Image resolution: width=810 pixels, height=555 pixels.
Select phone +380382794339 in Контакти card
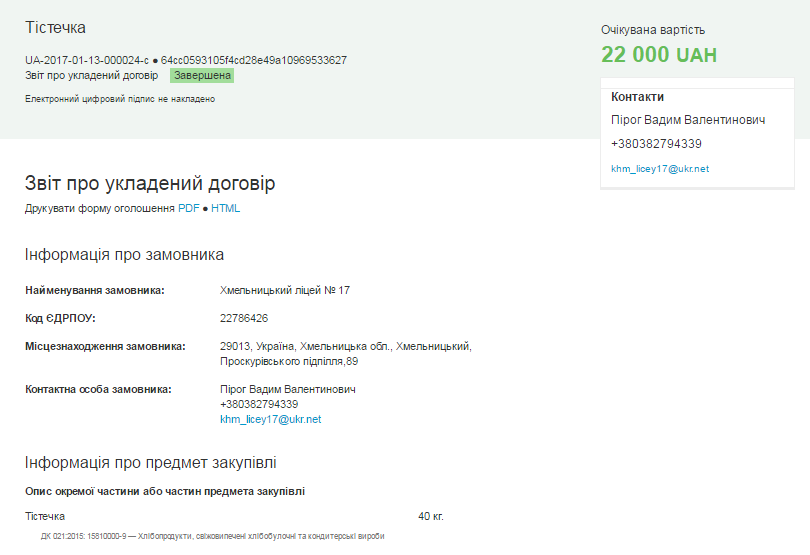(656, 144)
